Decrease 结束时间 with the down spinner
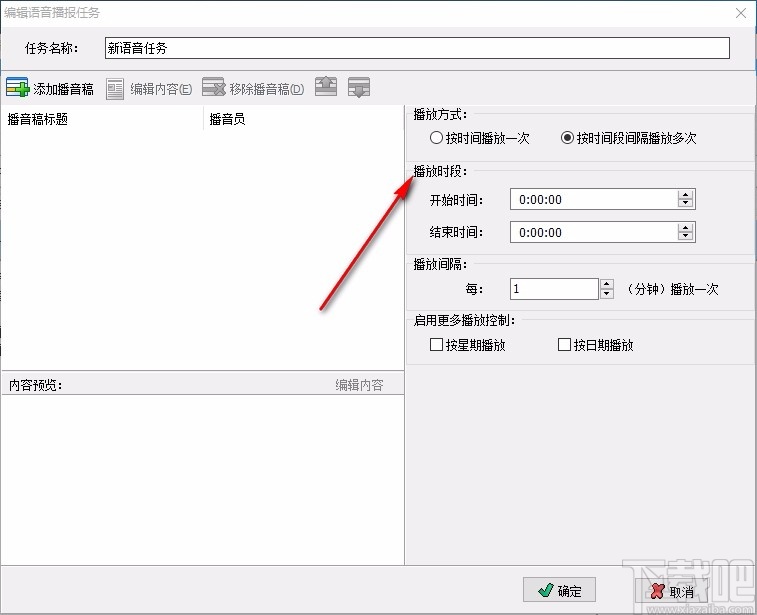 (686, 236)
